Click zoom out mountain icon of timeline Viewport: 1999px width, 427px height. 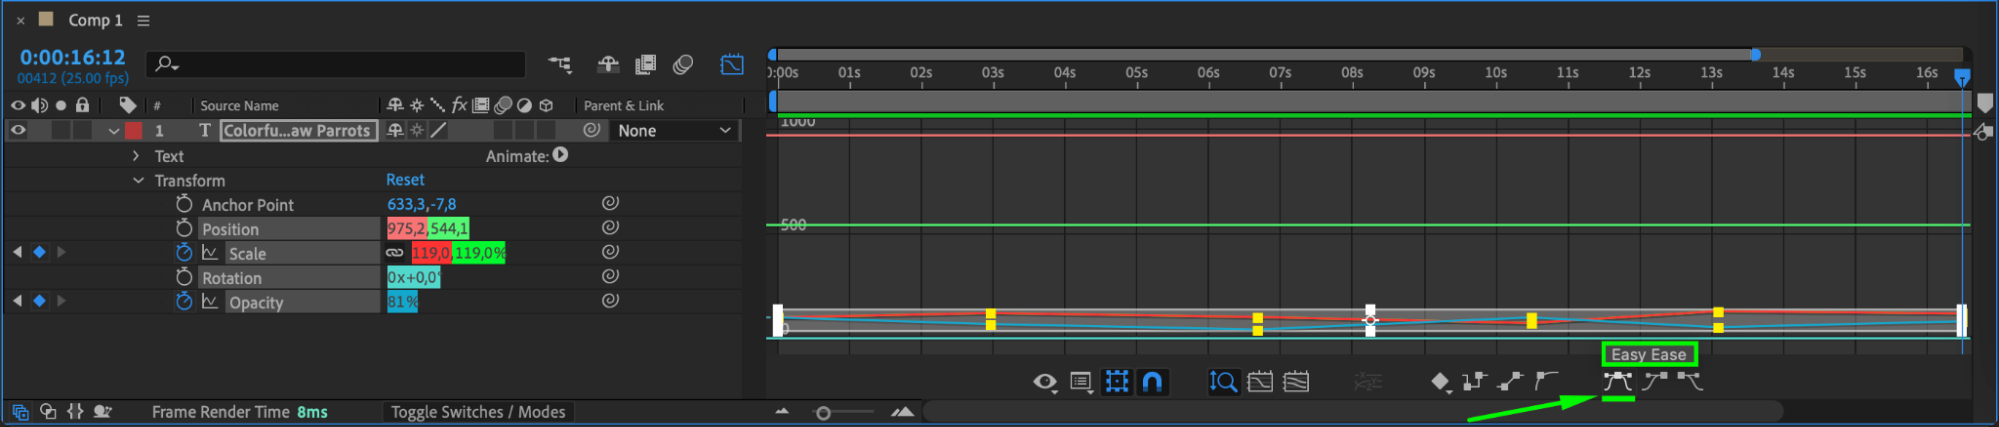point(782,411)
